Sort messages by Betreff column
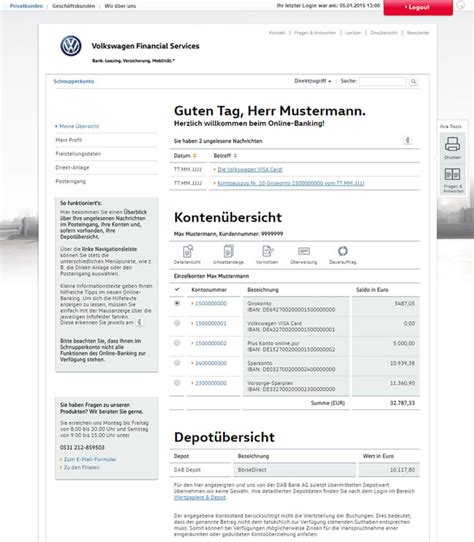Image resolution: width=474 pixels, height=542 pixels. point(225,156)
